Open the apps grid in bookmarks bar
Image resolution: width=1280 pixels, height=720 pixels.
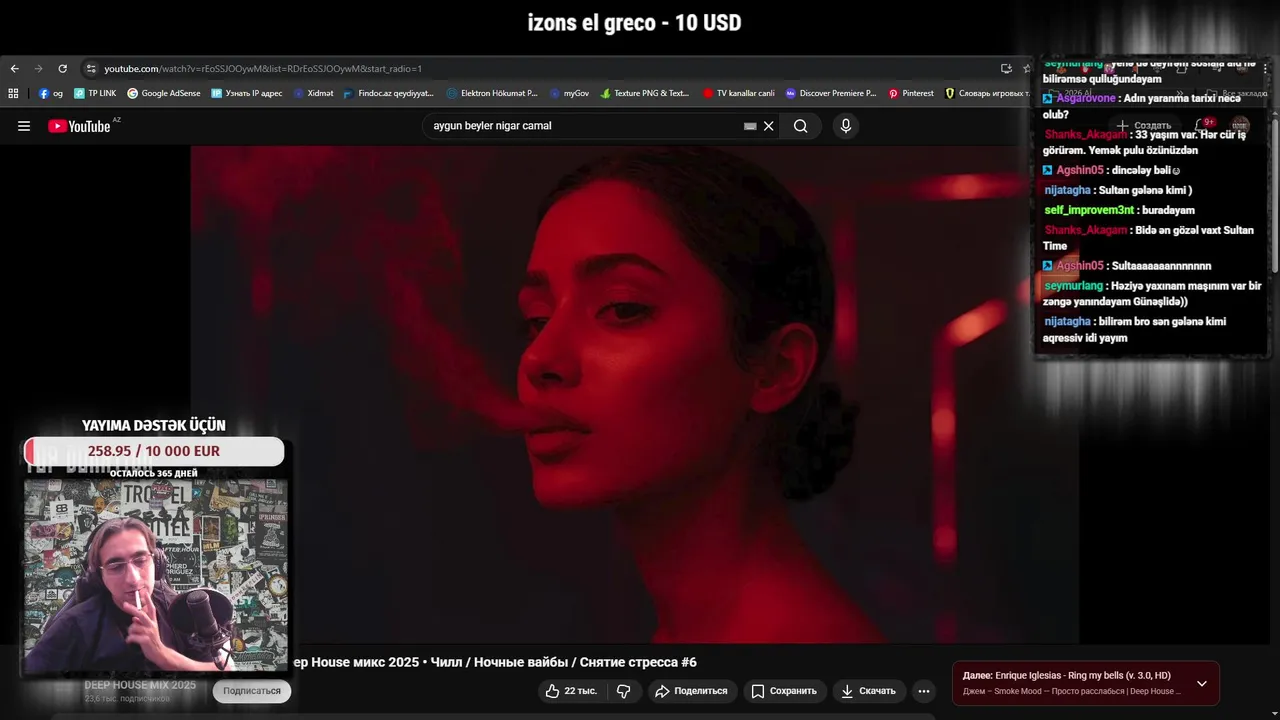coord(13,93)
